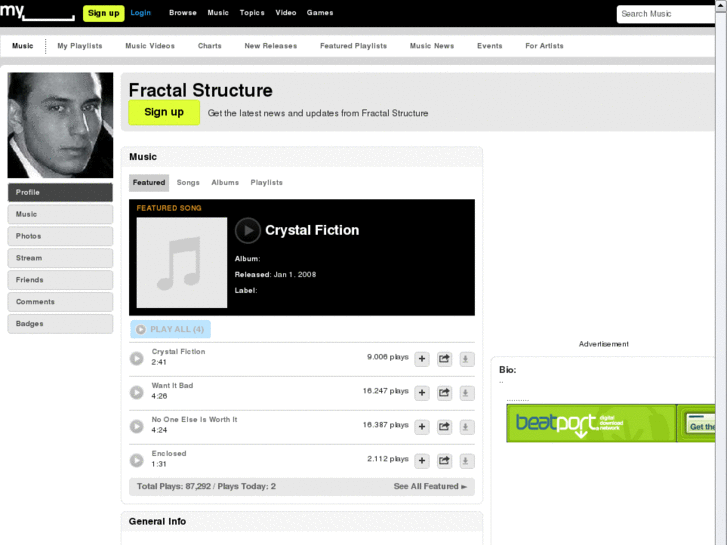Viewport: 727px width, 545px height.
Task: Click plus icon next to Want It Bad
Action: point(422,393)
